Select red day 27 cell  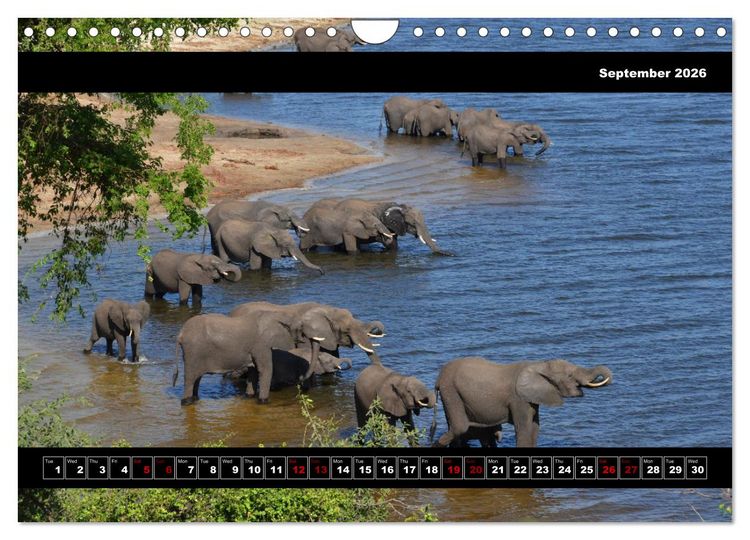629,468
